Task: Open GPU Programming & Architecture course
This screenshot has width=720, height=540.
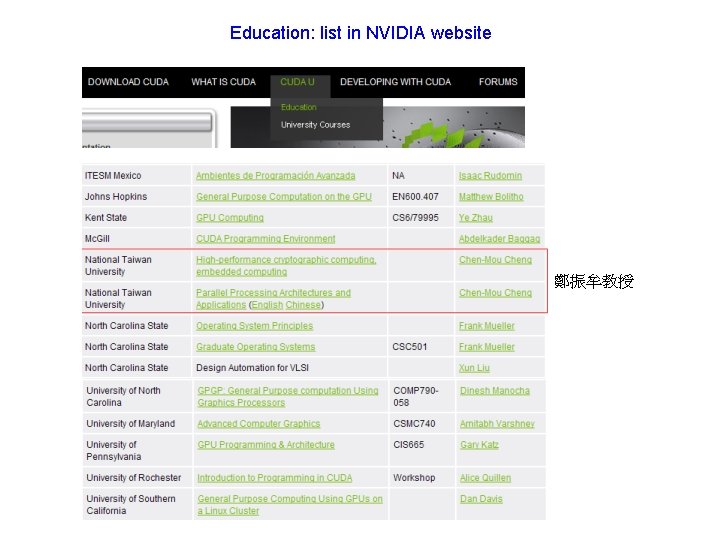Action: 266,445
